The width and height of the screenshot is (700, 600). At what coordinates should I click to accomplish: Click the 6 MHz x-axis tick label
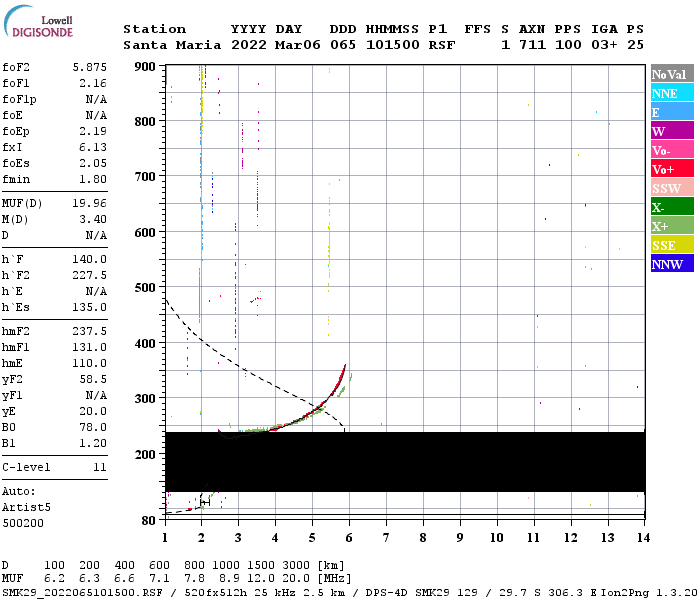[x=349, y=538]
